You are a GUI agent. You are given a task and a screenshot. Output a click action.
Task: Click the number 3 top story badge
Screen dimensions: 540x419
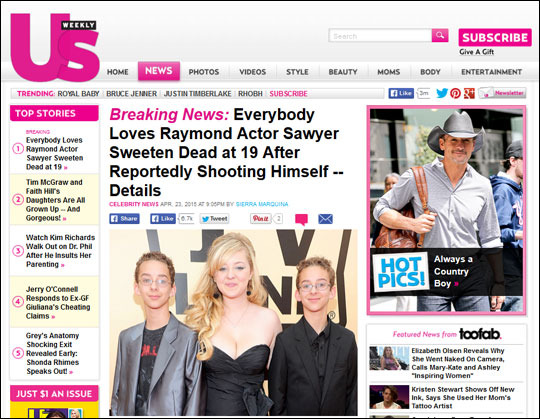point(18,251)
